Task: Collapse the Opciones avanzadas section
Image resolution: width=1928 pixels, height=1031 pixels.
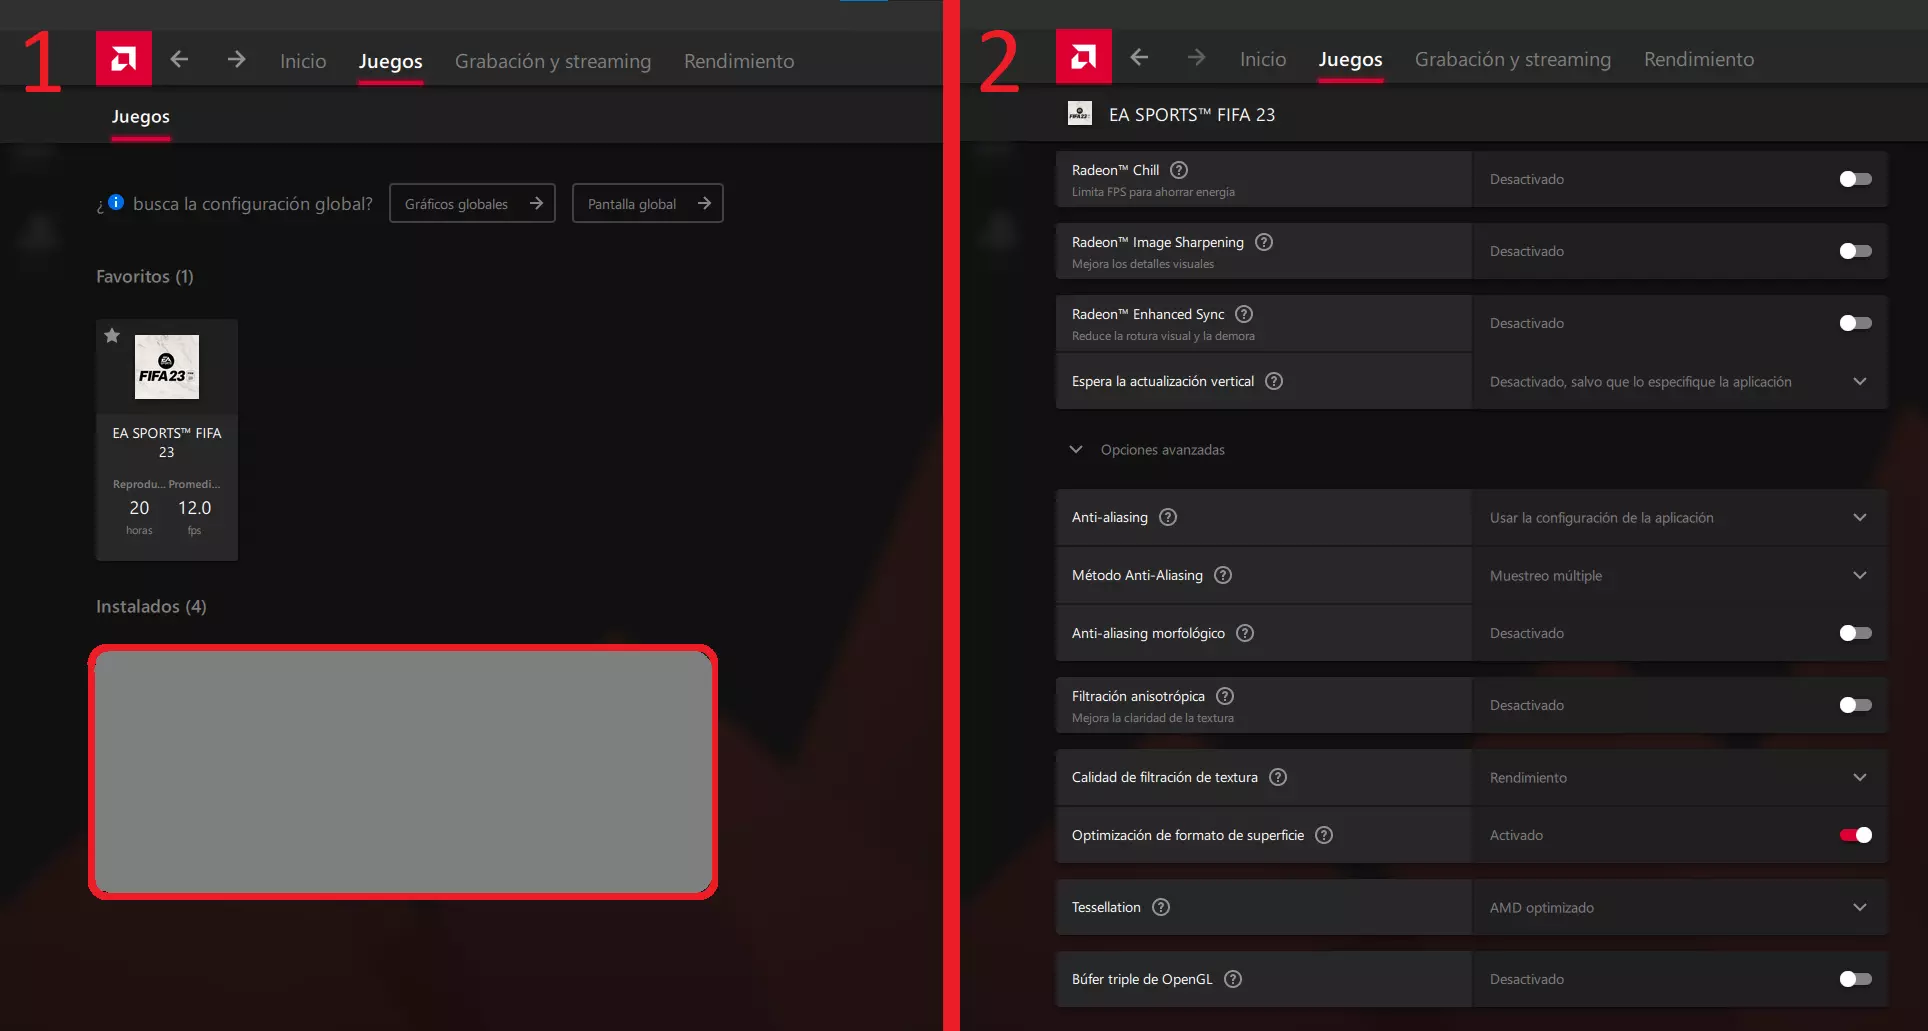Action: click(x=1148, y=450)
